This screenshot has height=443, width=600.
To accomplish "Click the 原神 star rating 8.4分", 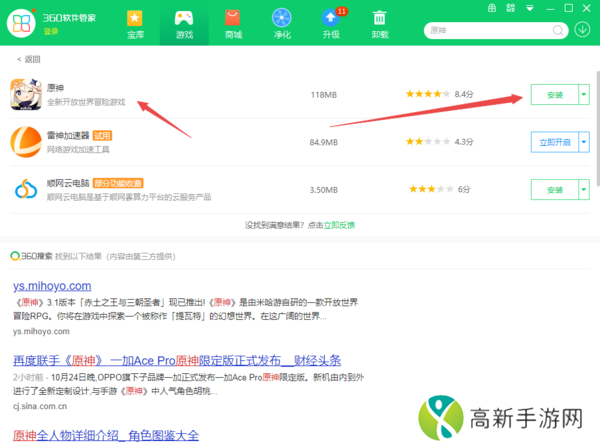I will 439,94.
